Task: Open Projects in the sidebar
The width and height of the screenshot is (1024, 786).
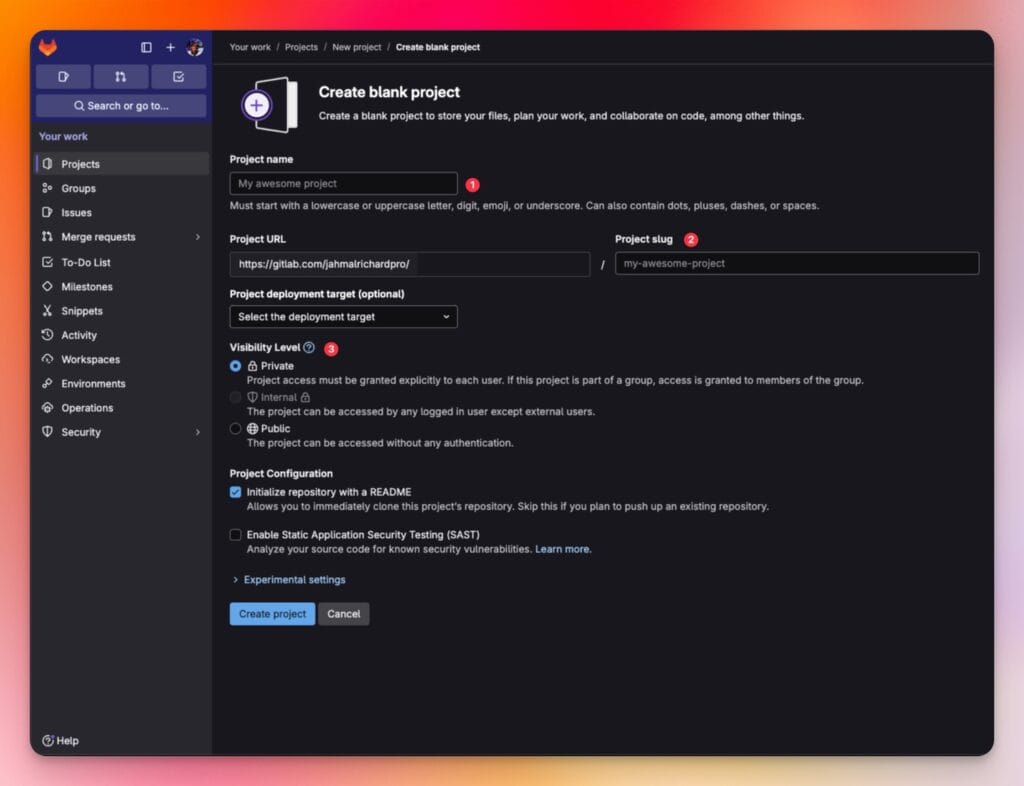Action: click(122, 164)
